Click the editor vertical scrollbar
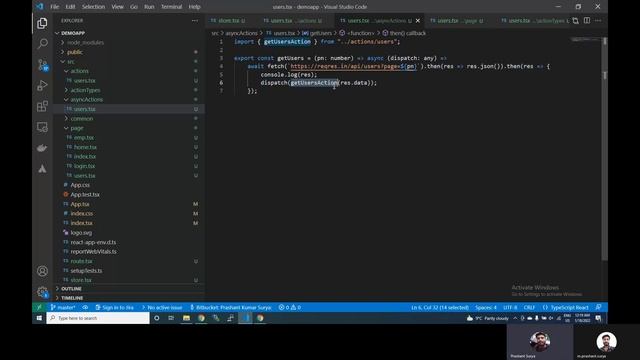This screenshot has height=360, width=640. click(x=604, y=149)
